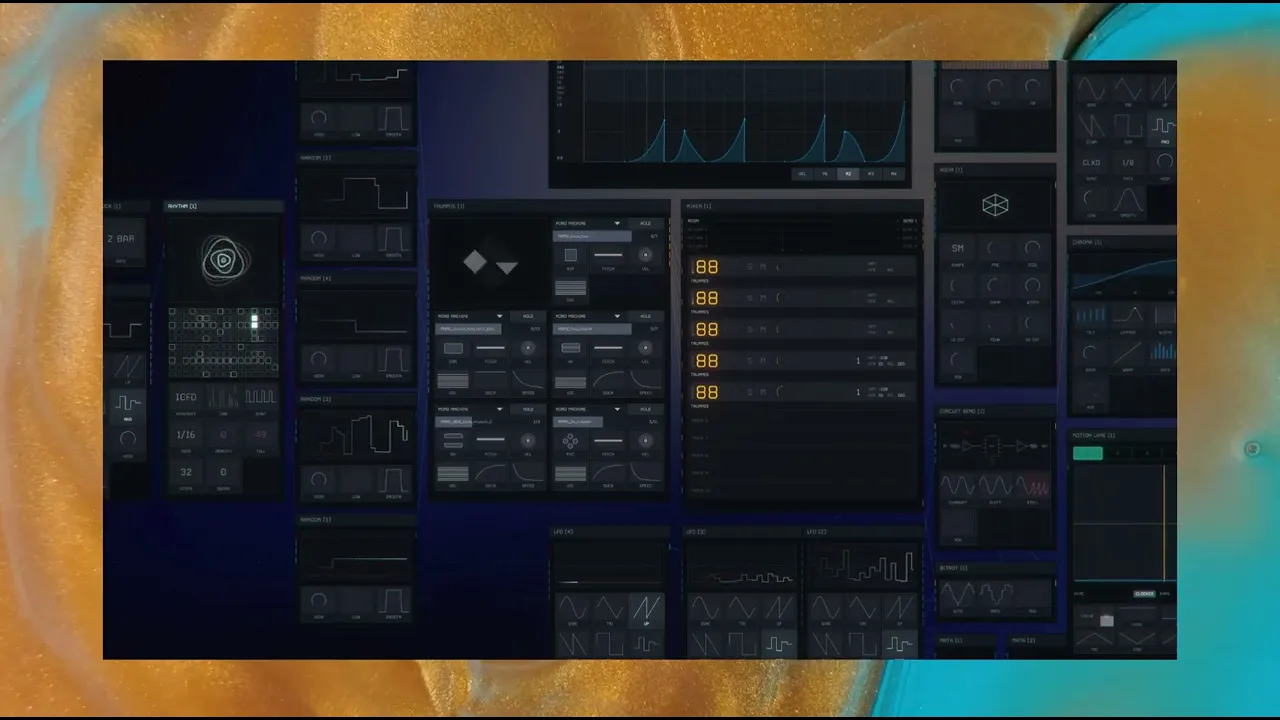Viewport: 1280px width, 720px height.
Task: Toggle HOLD above the KIK pad
Action: click(x=645, y=223)
